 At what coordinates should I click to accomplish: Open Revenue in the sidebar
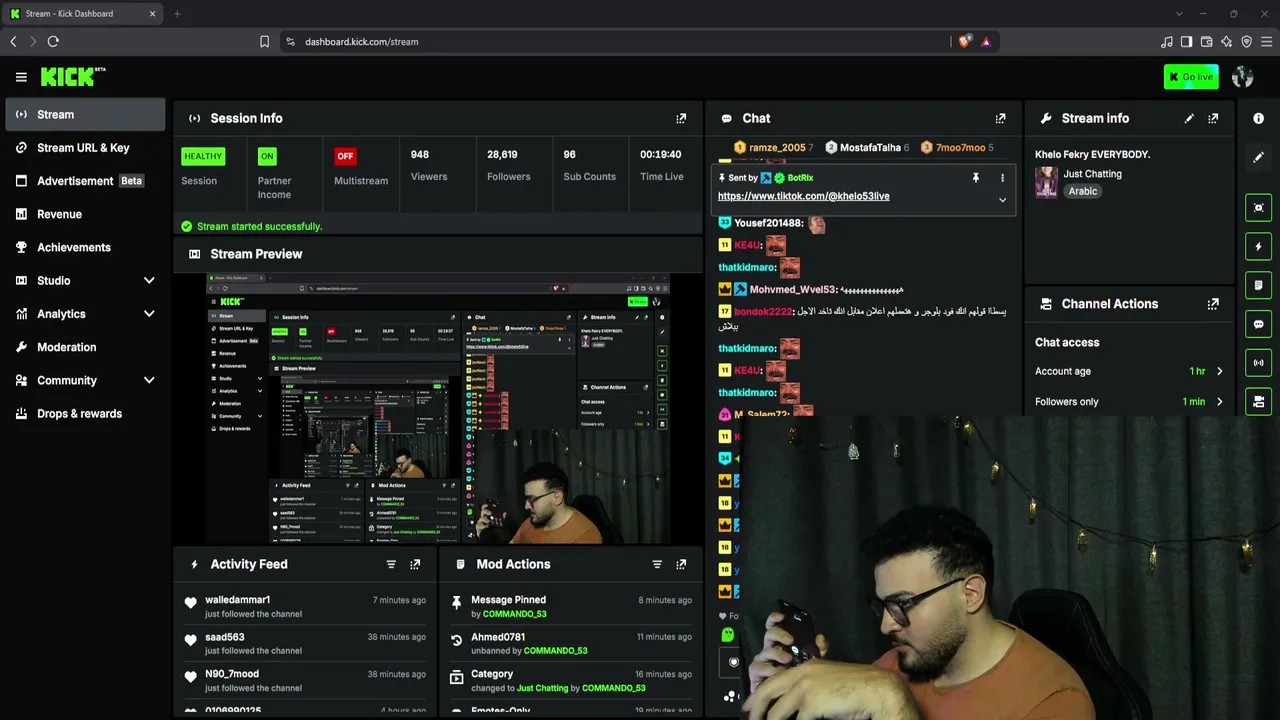85,214
